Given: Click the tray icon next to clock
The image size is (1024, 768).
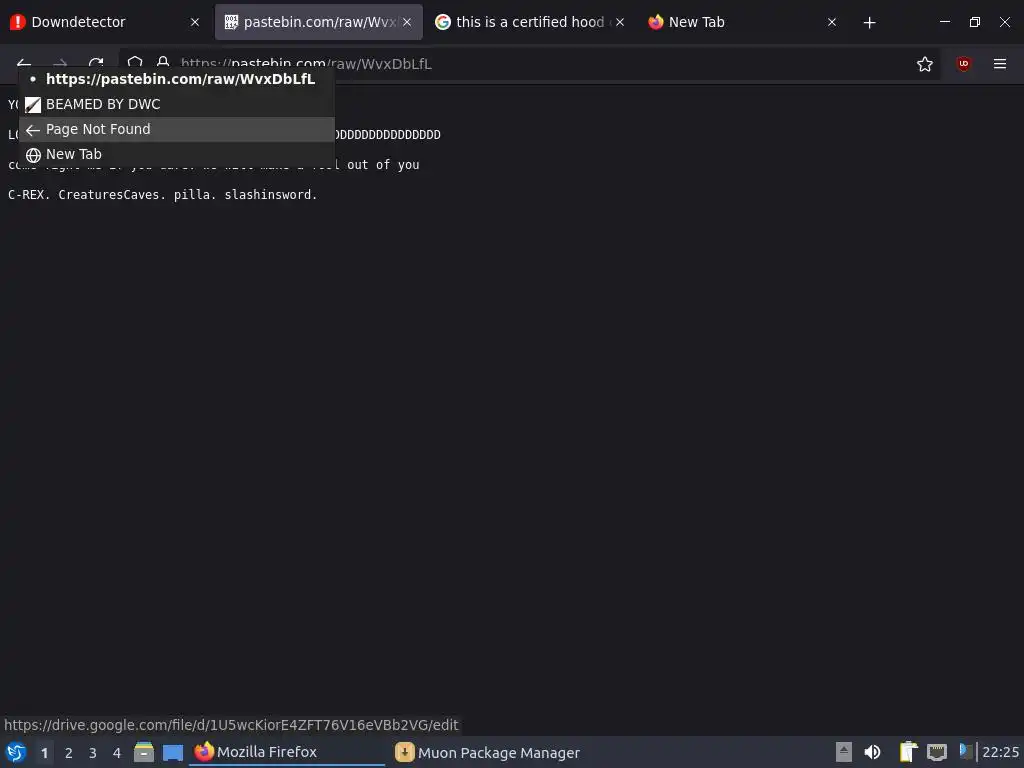Looking at the screenshot, I should click(965, 751).
